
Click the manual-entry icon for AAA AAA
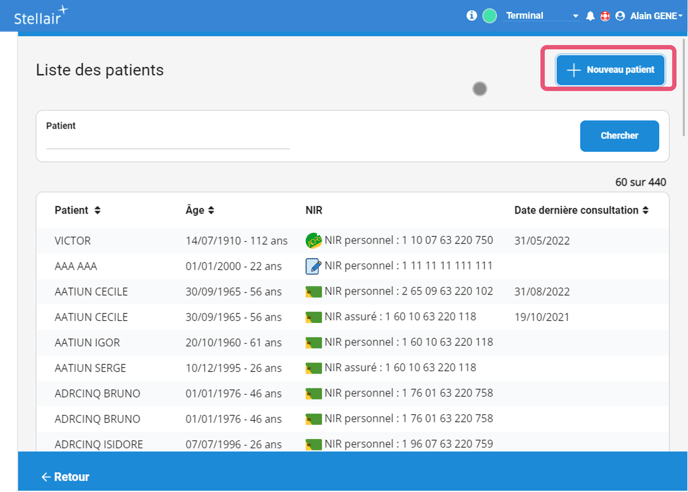click(313, 266)
